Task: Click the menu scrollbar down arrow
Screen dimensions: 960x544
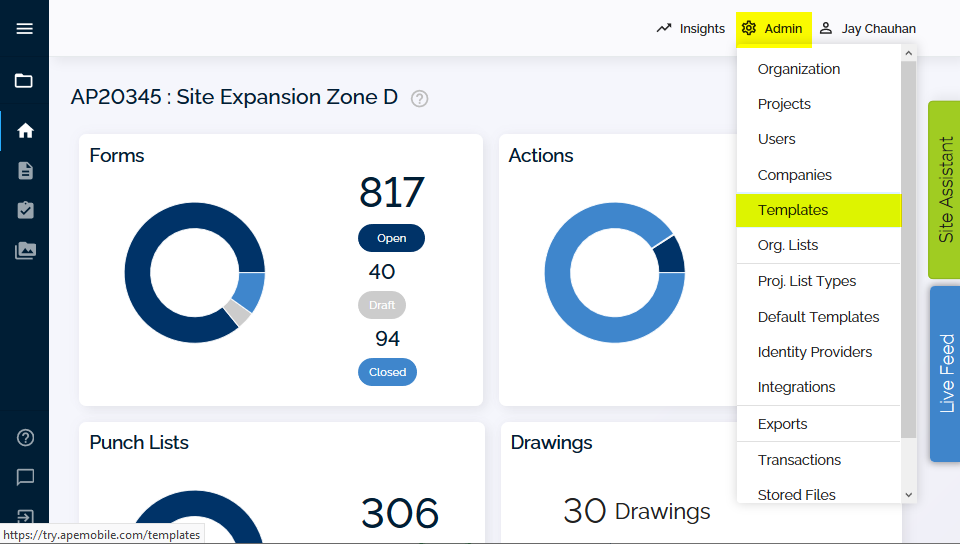Action: (x=909, y=494)
